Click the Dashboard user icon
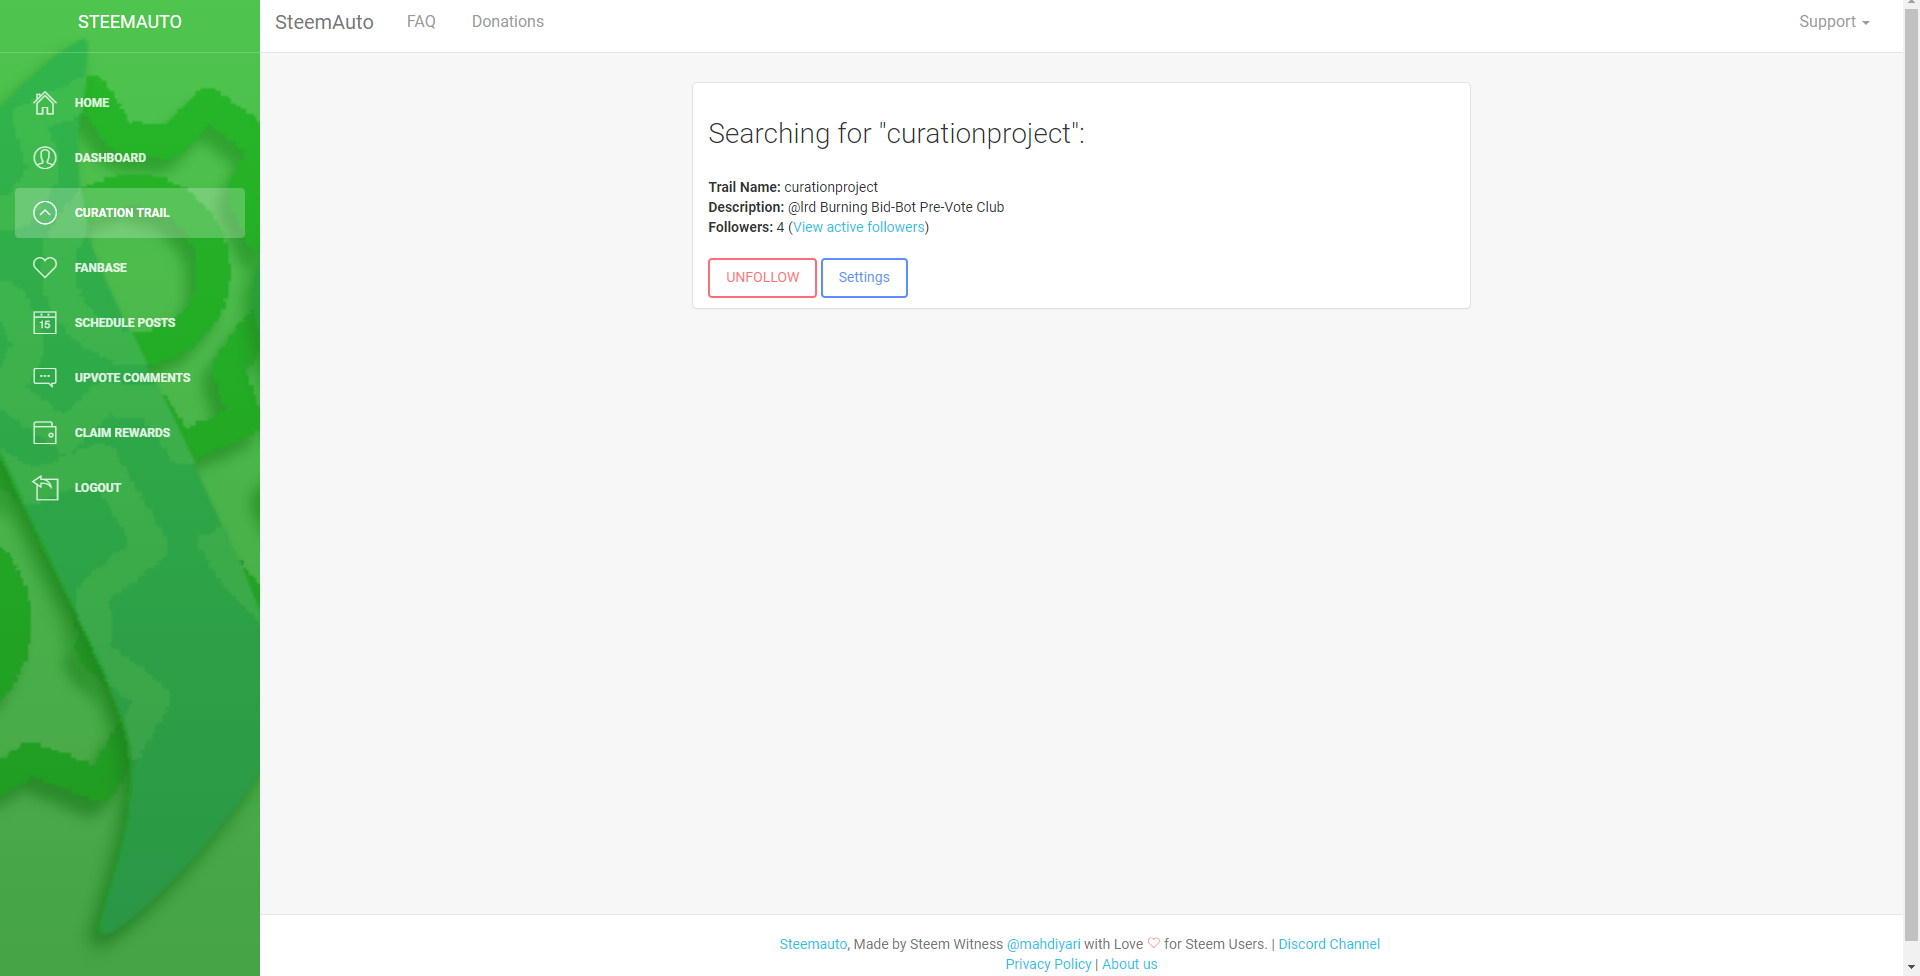Viewport: 1920px width, 976px height. 45,158
